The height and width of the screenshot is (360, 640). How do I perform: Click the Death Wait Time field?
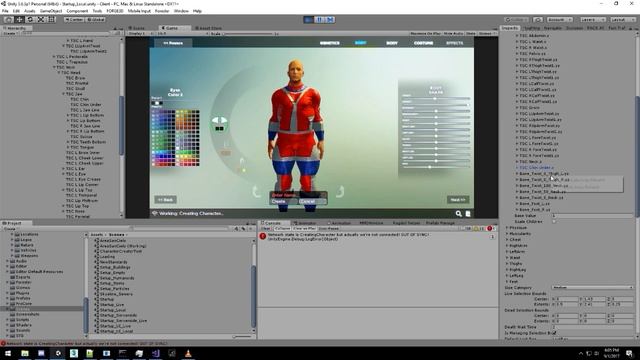[592, 327]
